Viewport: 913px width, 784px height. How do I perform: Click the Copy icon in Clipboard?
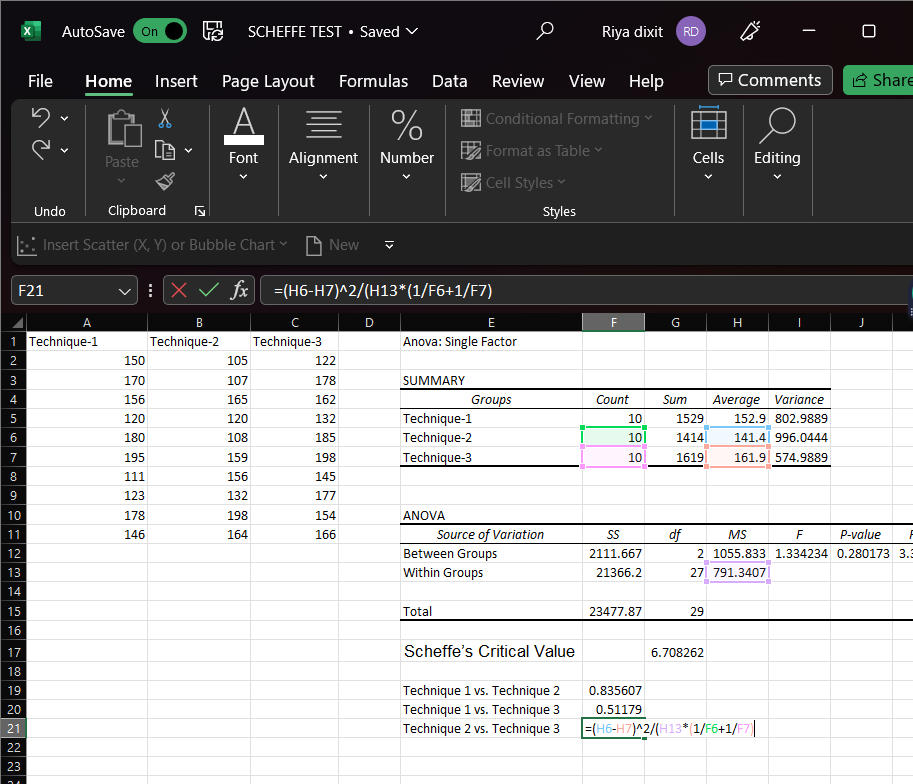165,150
